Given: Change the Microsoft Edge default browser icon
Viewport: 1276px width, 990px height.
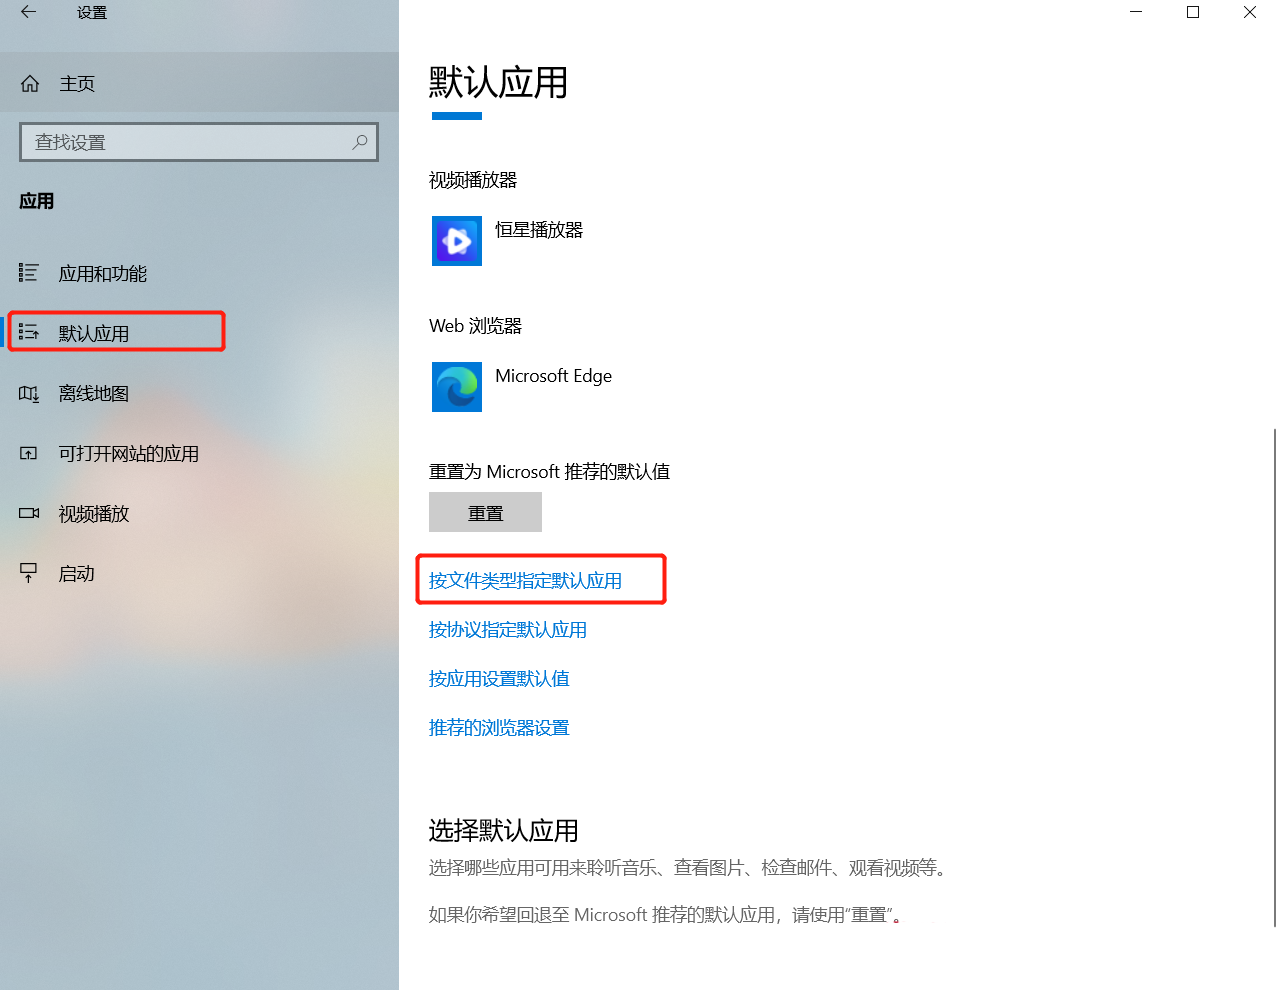Looking at the screenshot, I should (x=457, y=387).
